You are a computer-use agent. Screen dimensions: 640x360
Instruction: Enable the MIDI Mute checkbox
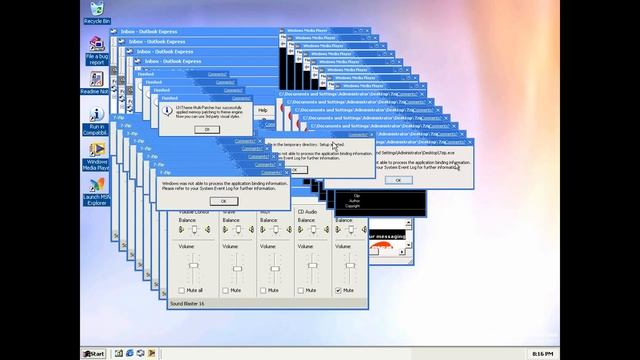(263, 290)
